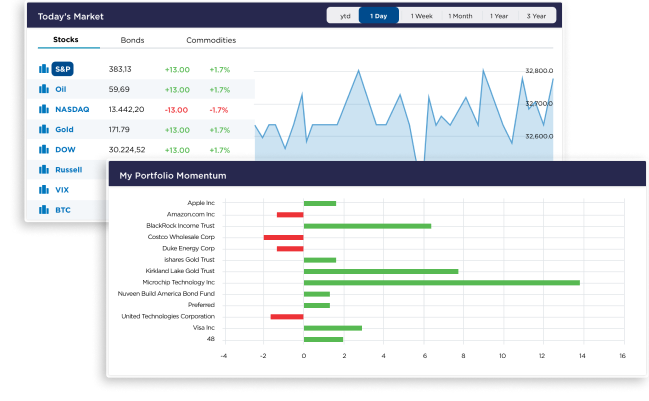649x401 pixels.
Task: Pick the 1 Year range button
Action: click(x=499, y=16)
